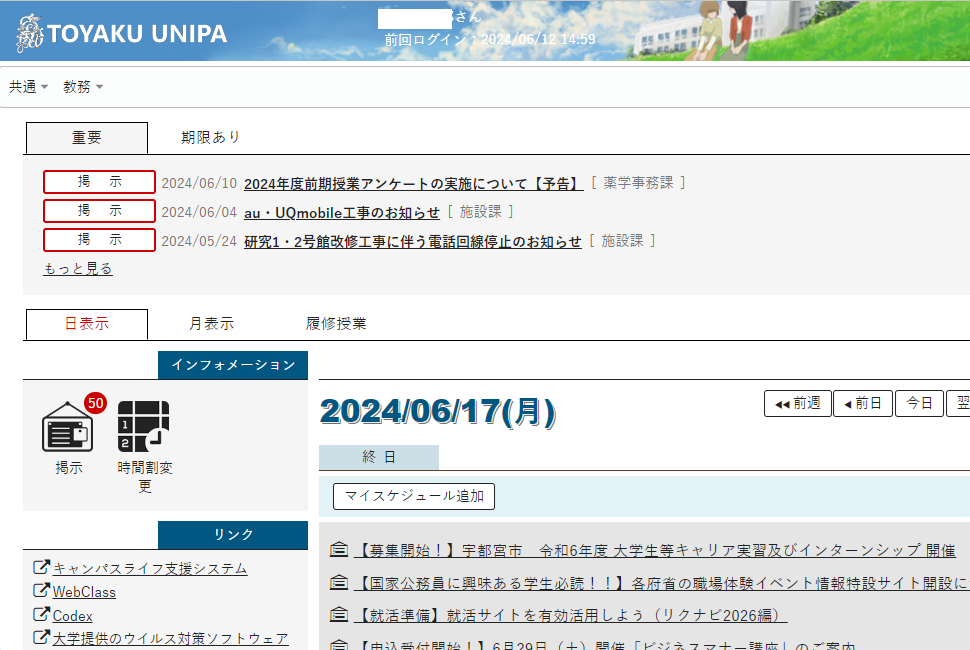Click notice icon beside 【国家公務員に興味ある学生必読

(x=338, y=582)
